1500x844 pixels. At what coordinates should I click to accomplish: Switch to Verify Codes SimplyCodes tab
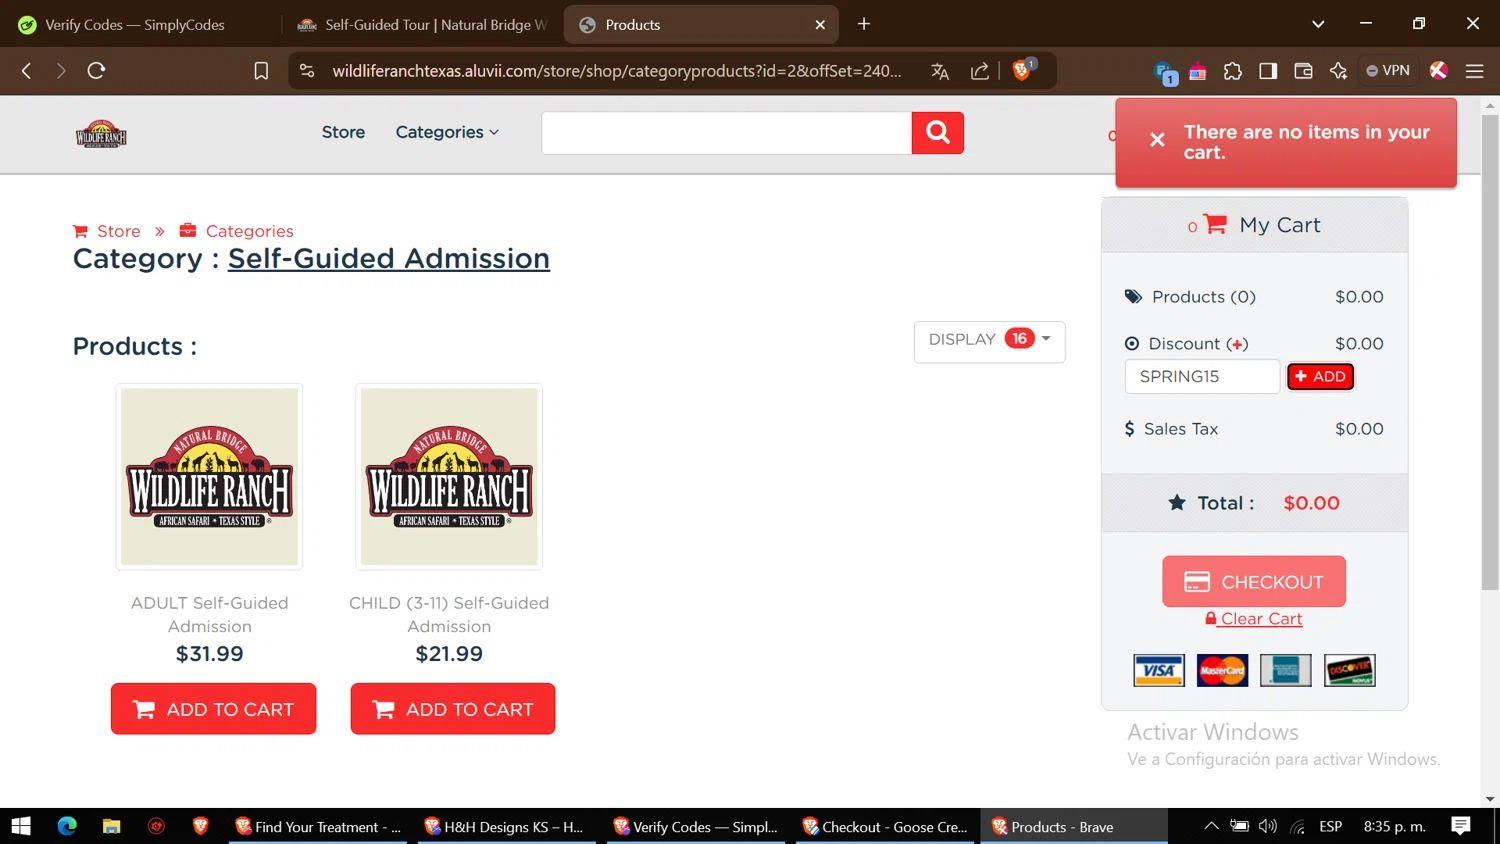[x=135, y=25]
